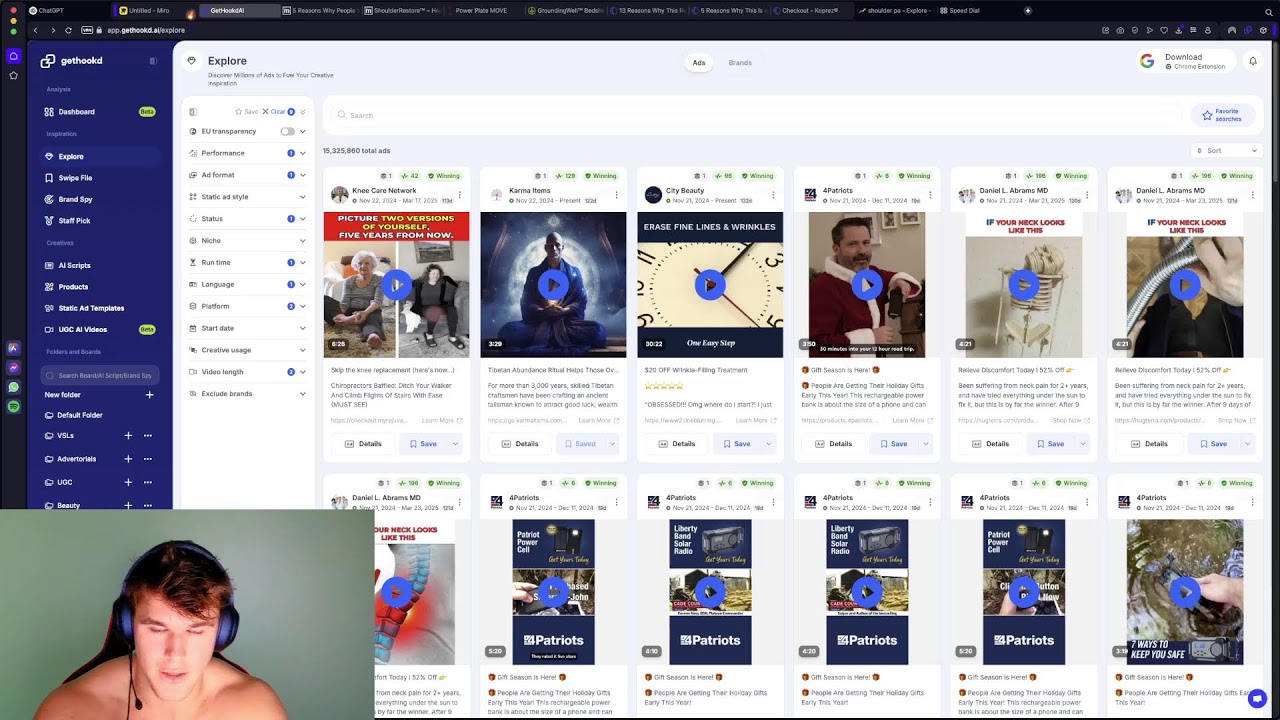Open a new browser tab
This screenshot has width=1280, height=720.
pos(1027,11)
